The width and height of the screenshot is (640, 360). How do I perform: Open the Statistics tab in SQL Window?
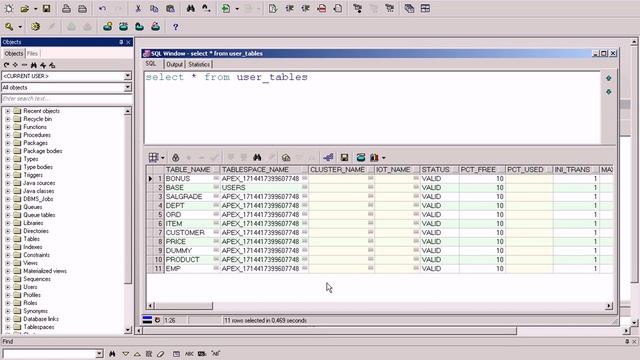(199, 64)
